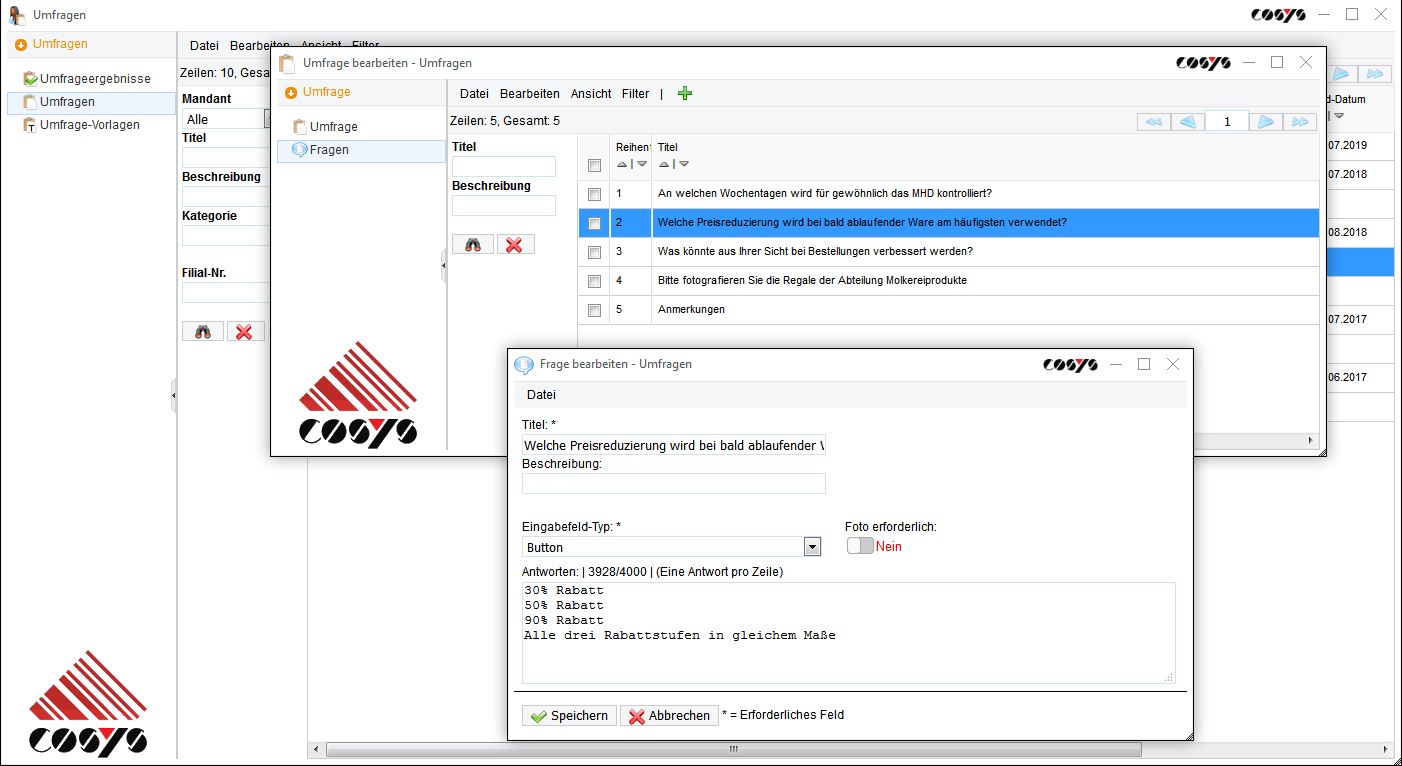Click the orange arrow beside the Umfrage header
This screenshot has width=1402, height=766.
[291, 92]
